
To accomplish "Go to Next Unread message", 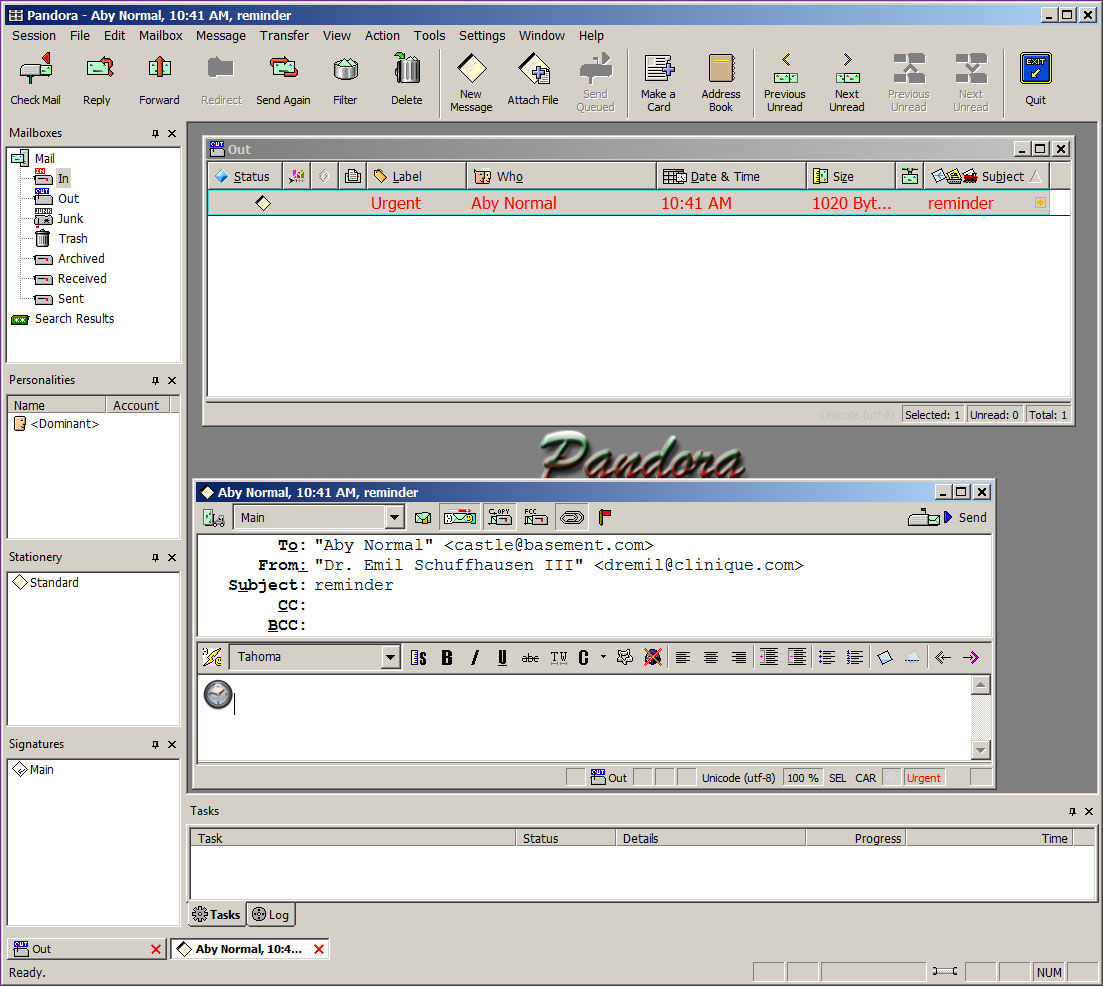I will (x=847, y=80).
